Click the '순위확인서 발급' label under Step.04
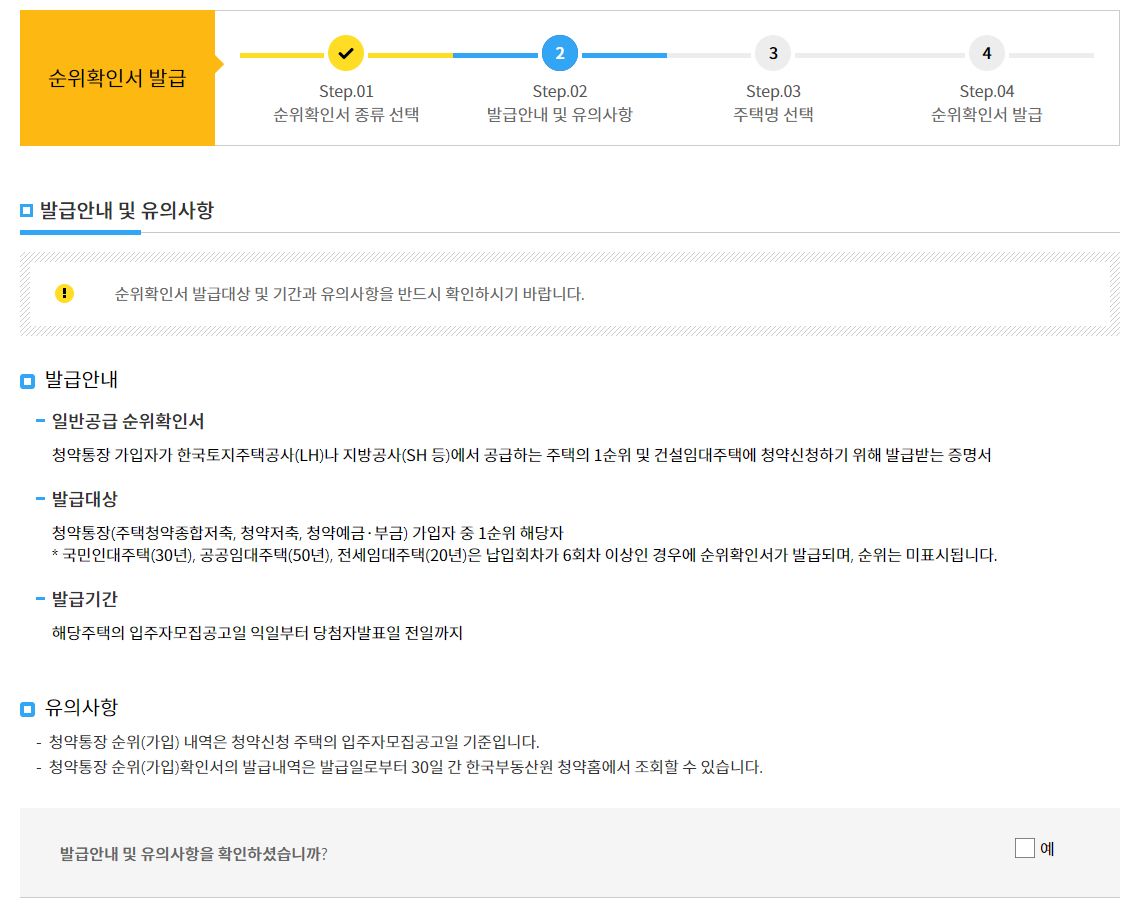The height and width of the screenshot is (907, 1141). [987, 115]
